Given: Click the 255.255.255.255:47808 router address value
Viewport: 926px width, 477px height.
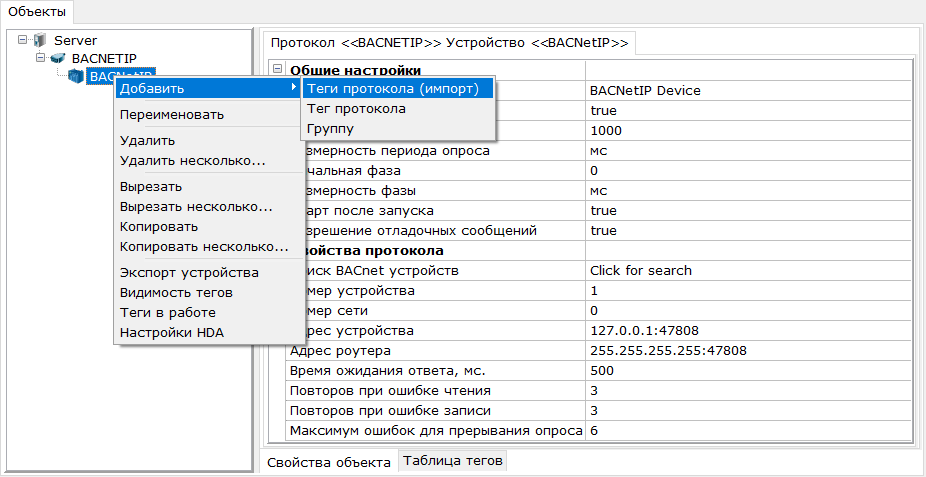Looking at the screenshot, I should (x=669, y=351).
